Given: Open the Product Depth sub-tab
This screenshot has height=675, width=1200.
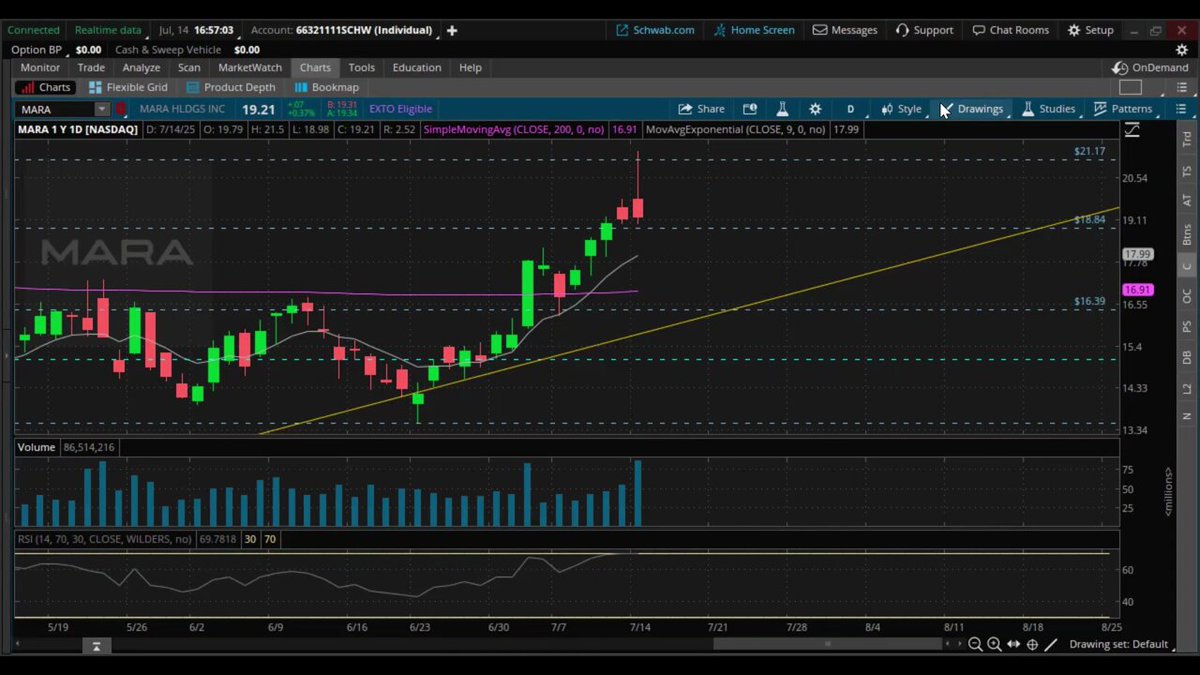Looking at the screenshot, I should click(231, 87).
